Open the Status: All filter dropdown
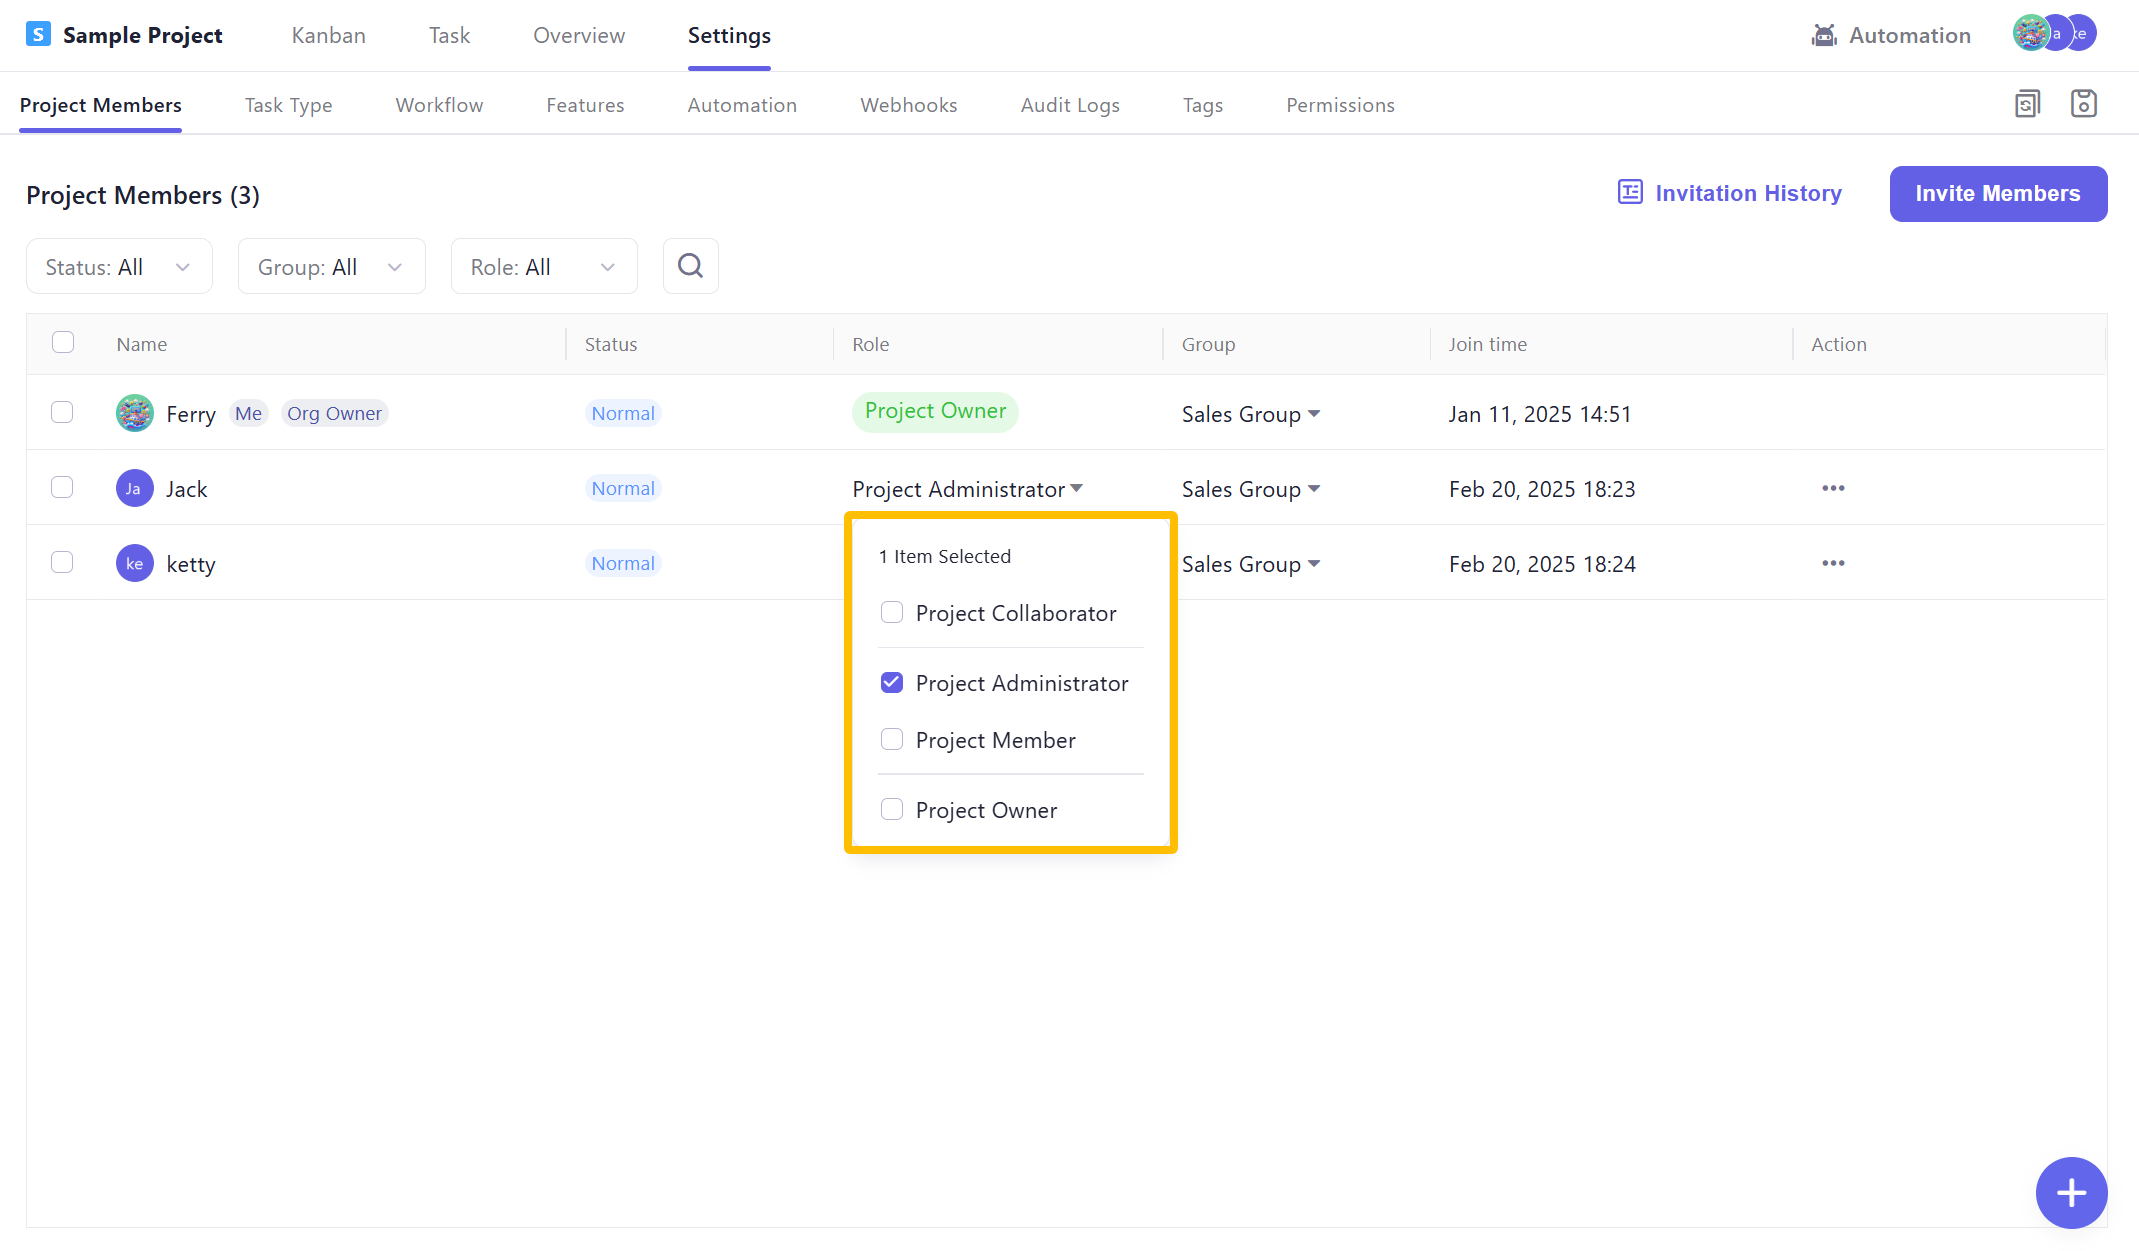Image resolution: width=2139 pixels, height=1251 pixels. [119, 267]
